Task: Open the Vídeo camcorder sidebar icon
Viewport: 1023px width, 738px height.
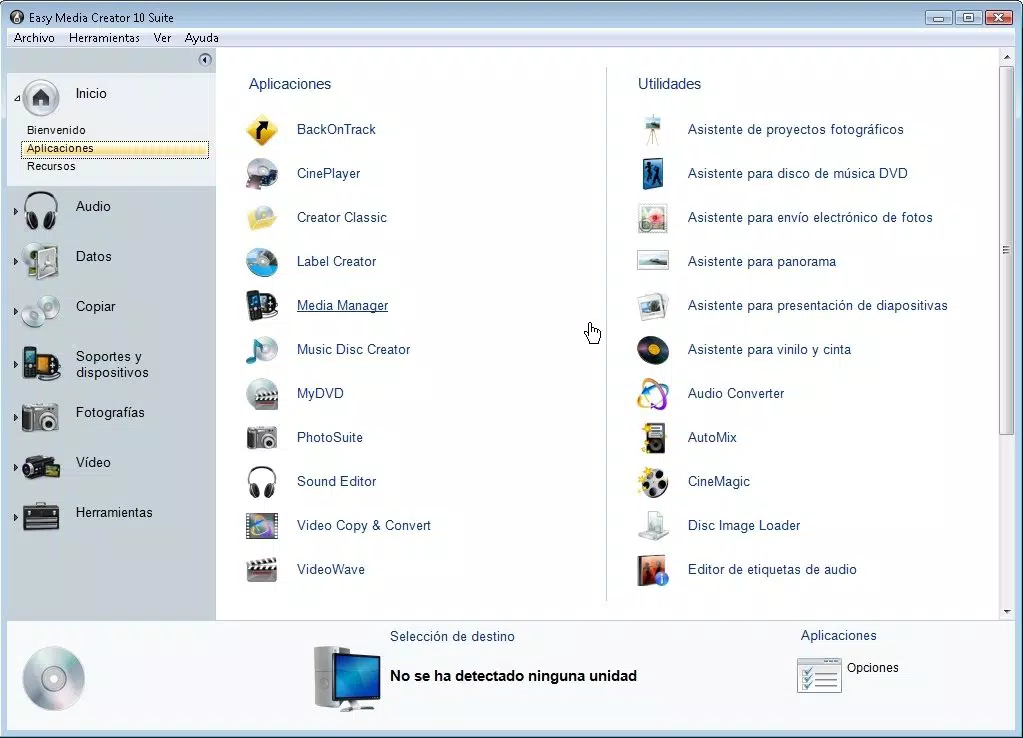Action: [x=40, y=467]
